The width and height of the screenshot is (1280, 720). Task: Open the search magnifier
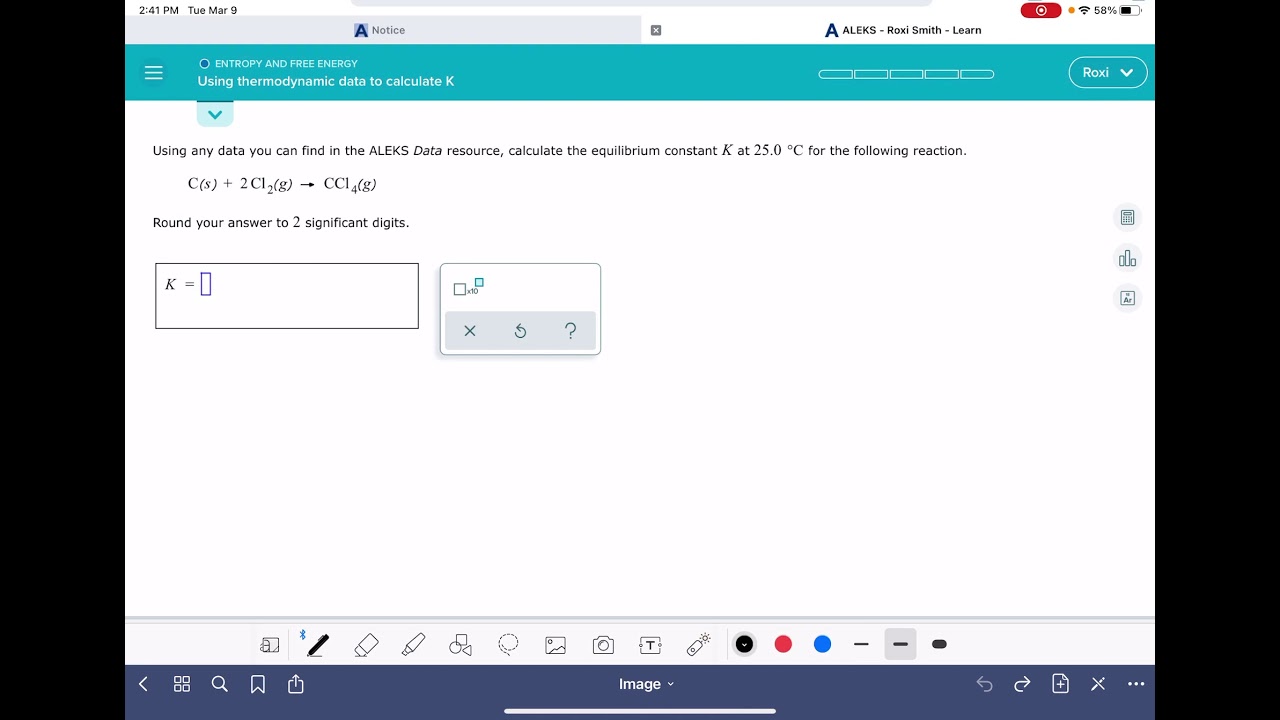[220, 684]
